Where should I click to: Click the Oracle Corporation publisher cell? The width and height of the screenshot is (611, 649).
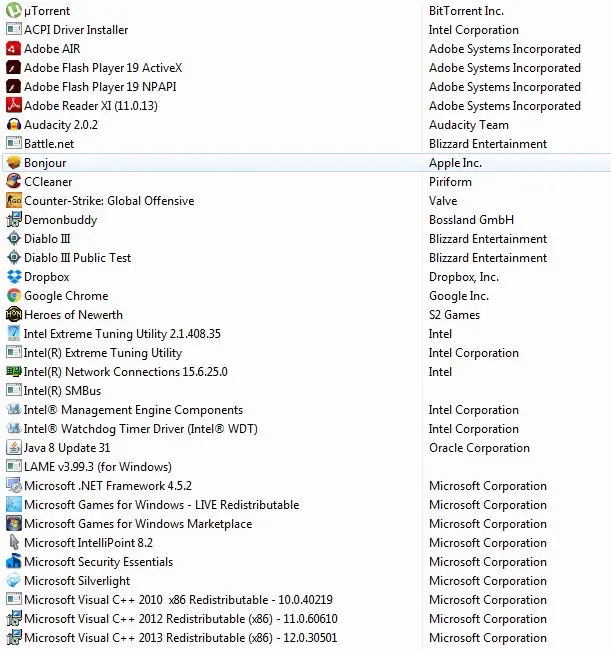click(479, 448)
